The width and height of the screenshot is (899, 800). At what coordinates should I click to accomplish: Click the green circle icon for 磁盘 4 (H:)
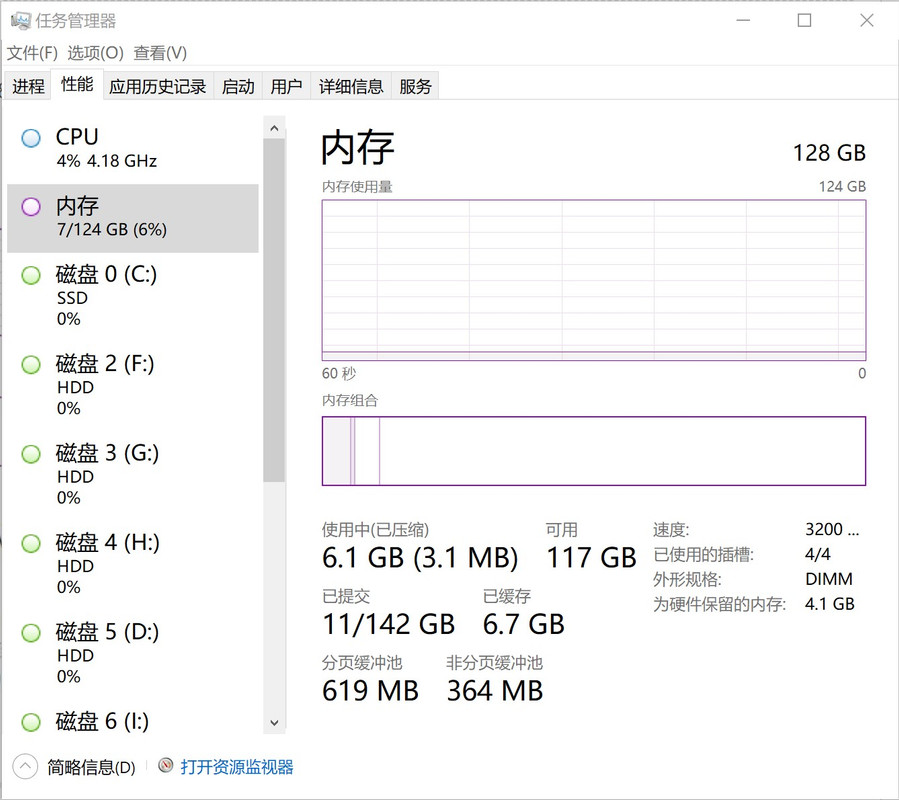point(31,544)
